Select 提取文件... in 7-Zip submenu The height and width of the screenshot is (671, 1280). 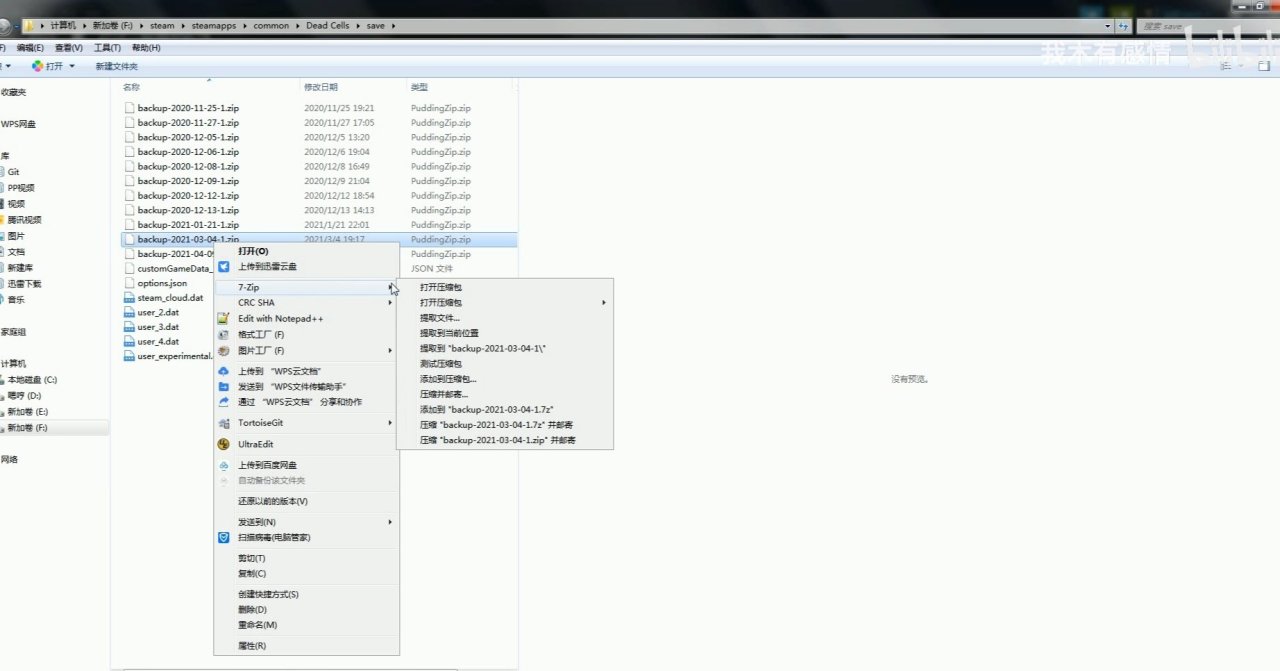pos(505,318)
